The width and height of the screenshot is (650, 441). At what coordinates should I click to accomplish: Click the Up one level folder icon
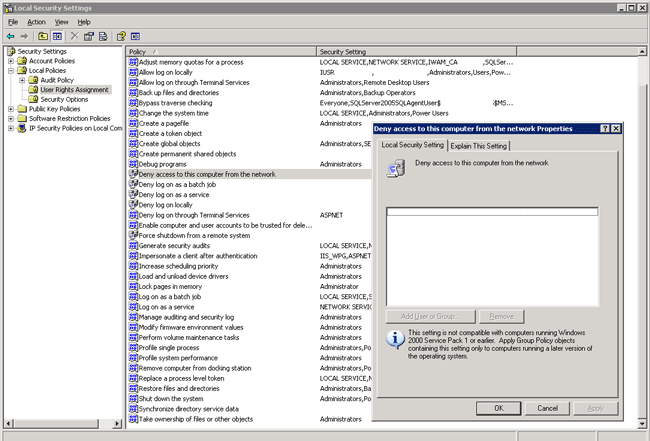pos(43,36)
